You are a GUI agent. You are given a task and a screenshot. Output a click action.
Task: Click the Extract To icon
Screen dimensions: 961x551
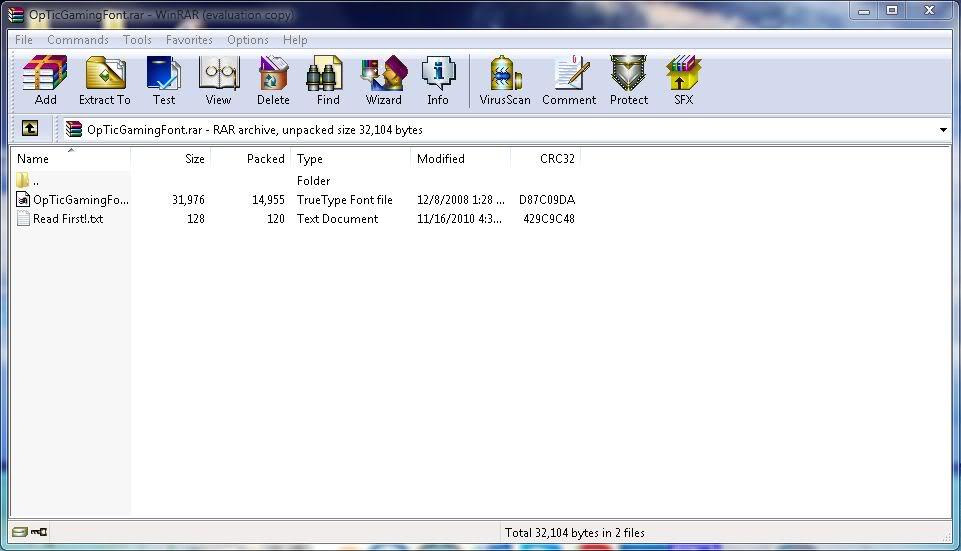pyautogui.click(x=104, y=80)
